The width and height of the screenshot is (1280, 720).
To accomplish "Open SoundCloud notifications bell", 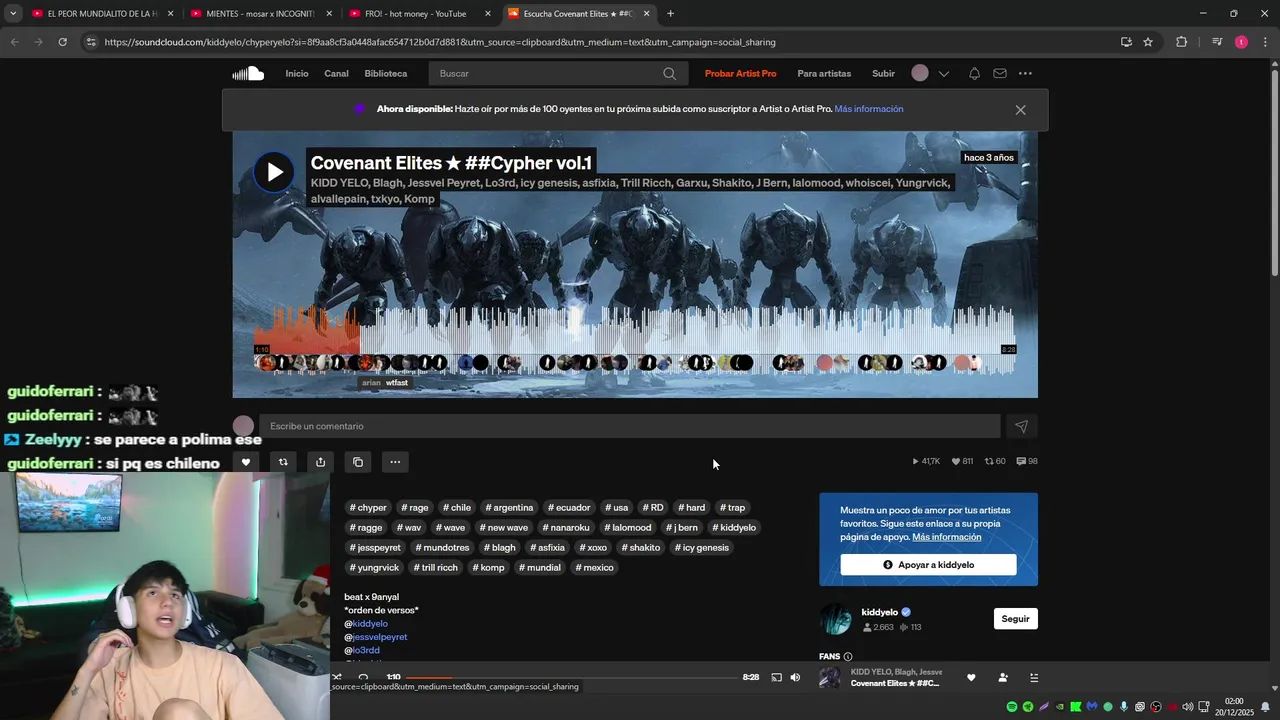I will click(x=974, y=73).
